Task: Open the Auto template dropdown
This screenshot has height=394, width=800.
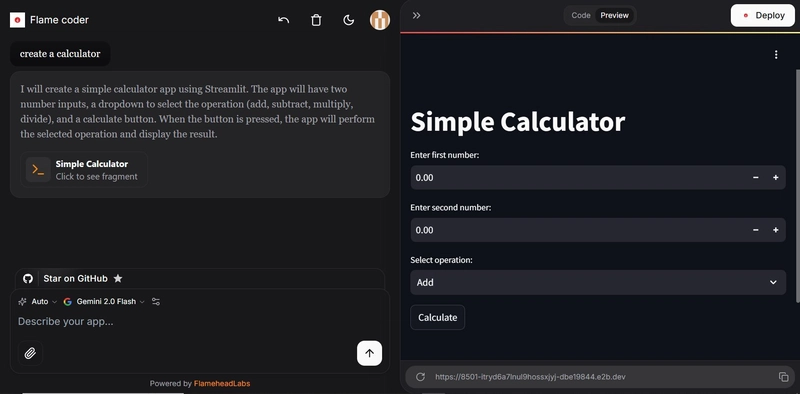Action: 38,302
